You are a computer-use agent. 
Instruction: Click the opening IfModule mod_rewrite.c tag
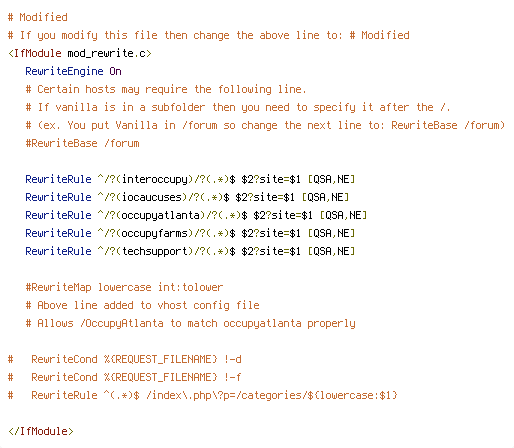pyautogui.click(x=80, y=53)
